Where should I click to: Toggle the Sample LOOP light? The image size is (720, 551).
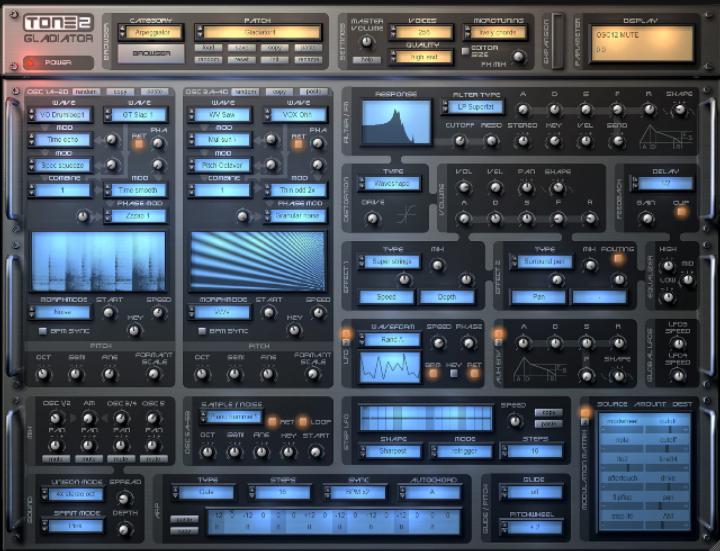303,422
